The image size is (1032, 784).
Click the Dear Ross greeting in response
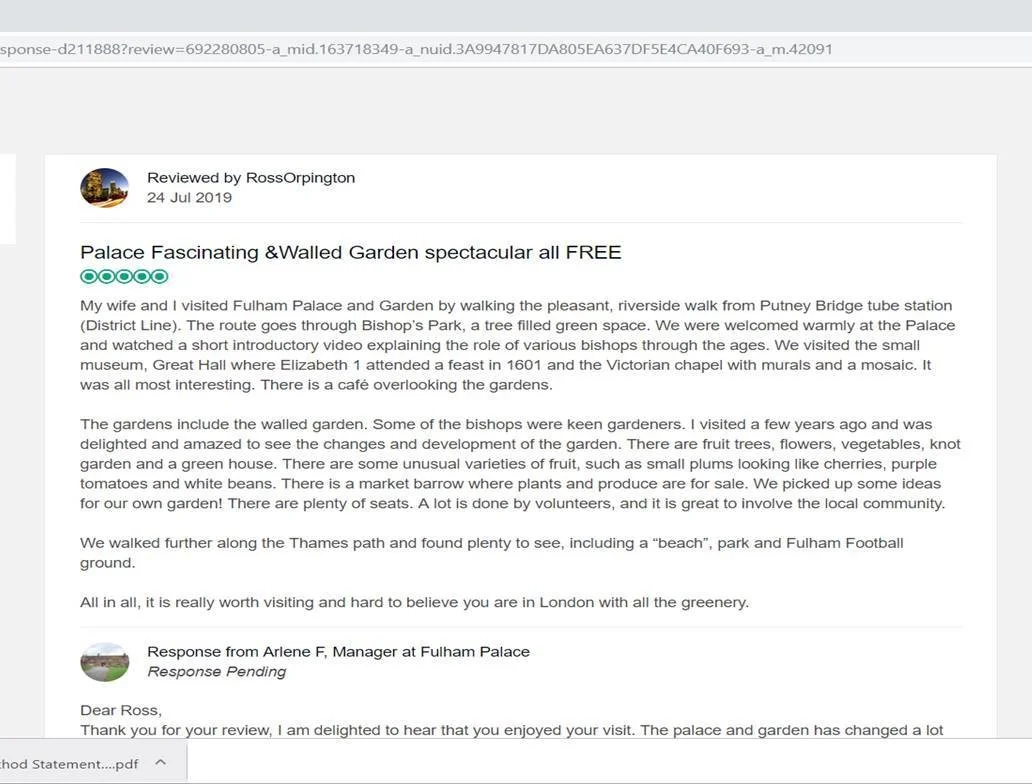pyautogui.click(x=121, y=710)
